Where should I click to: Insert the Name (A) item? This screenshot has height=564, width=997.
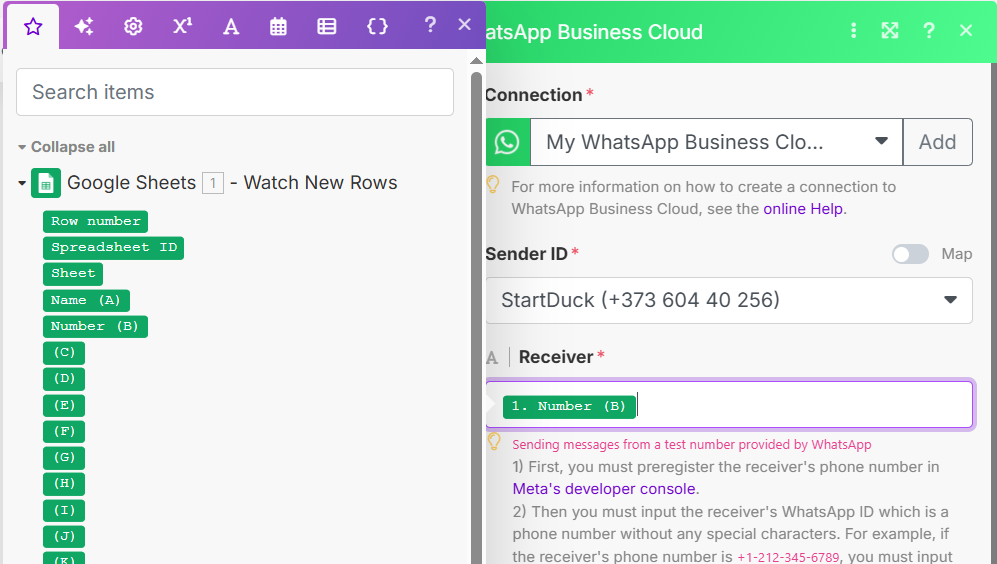coord(86,300)
